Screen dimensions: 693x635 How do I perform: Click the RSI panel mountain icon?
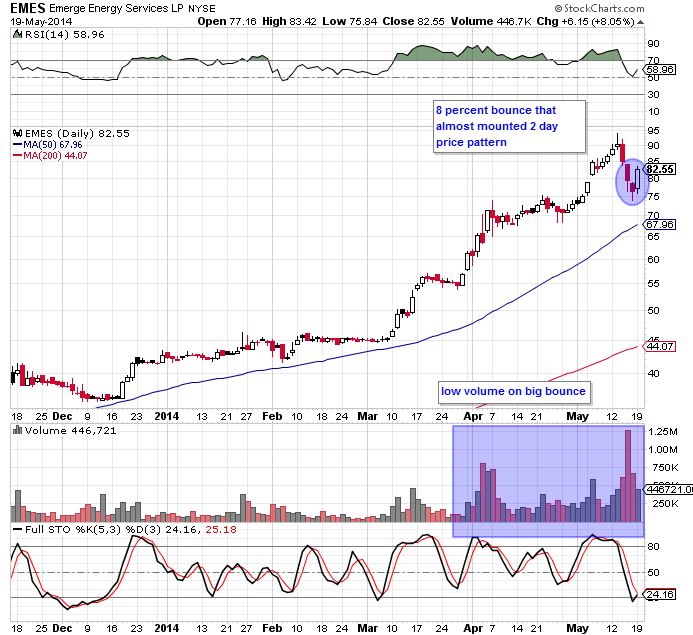point(17,34)
